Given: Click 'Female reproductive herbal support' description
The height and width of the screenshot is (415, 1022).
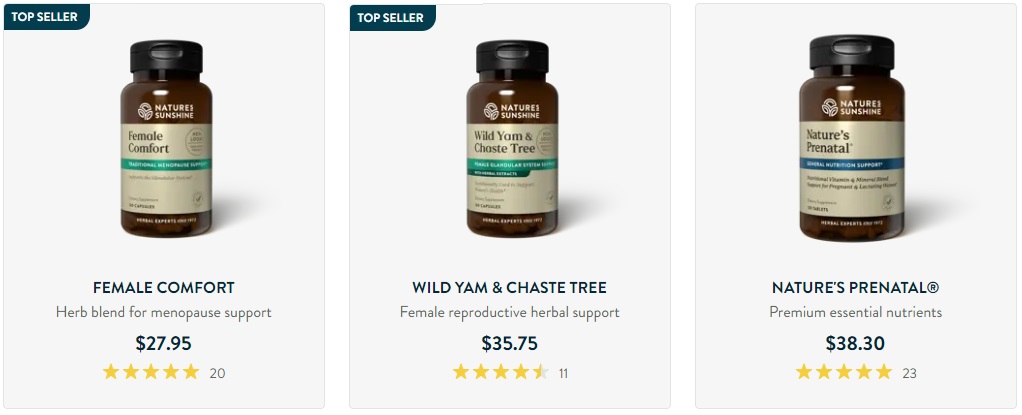Looking at the screenshot, I should coord(510,312).
